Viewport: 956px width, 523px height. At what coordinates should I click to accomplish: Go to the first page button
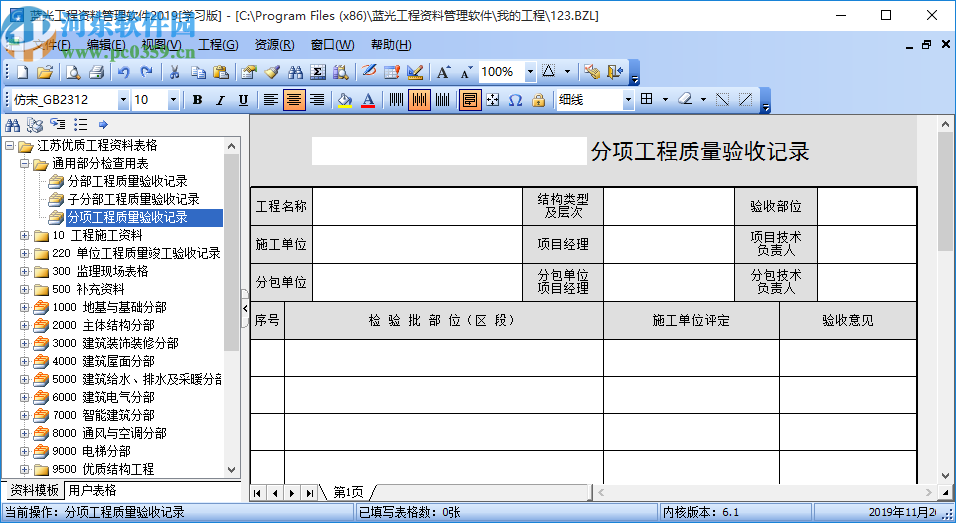click(x=258, y=493)
